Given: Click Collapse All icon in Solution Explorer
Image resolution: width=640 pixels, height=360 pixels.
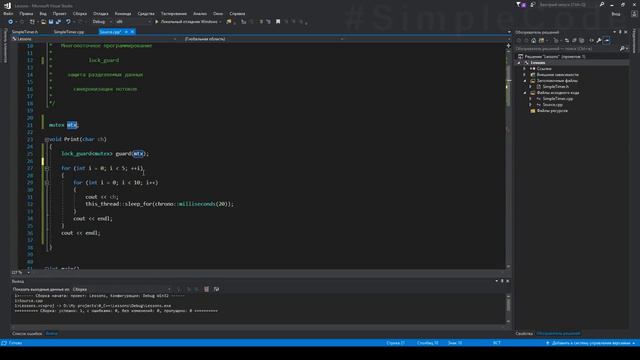Looking at the screenshot, I should pyautogui.click(x=574, y=40).
